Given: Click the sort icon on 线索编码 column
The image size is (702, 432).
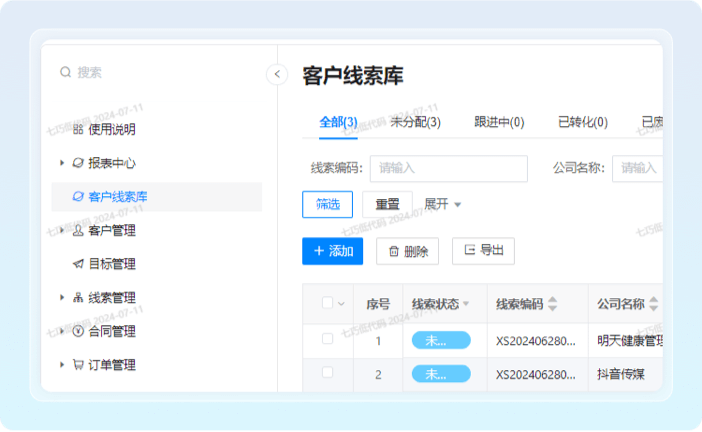Looking at the screenshot, I should [x=553, y=304].
